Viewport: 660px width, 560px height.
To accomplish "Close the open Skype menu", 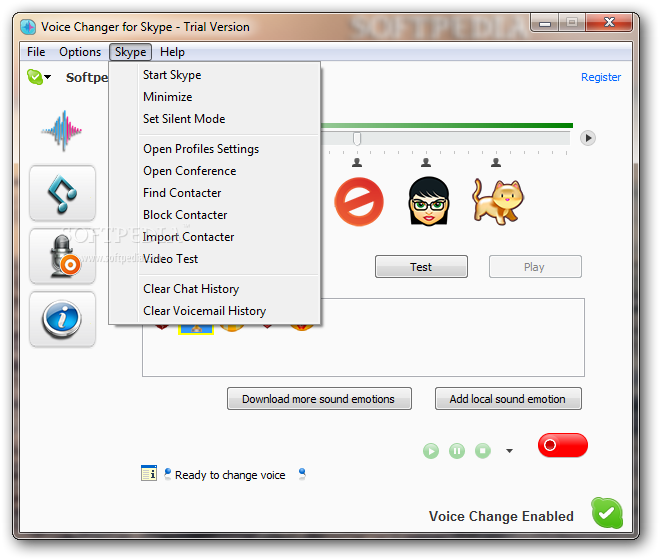I will point(130,52).
